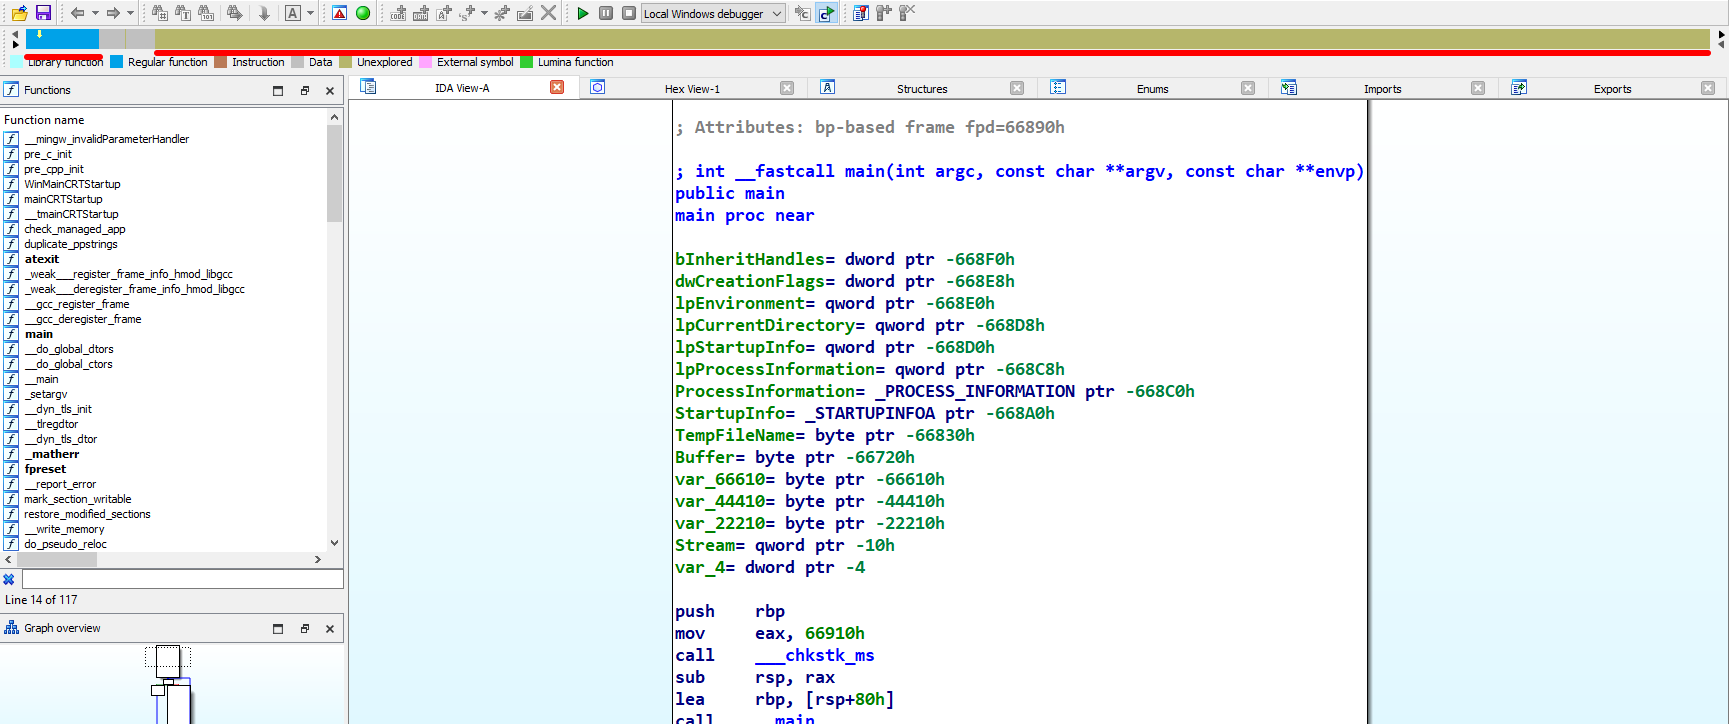Expand the back navigation history dropdown arrow
Screen dimensions: 1729x724
(95, 13)
